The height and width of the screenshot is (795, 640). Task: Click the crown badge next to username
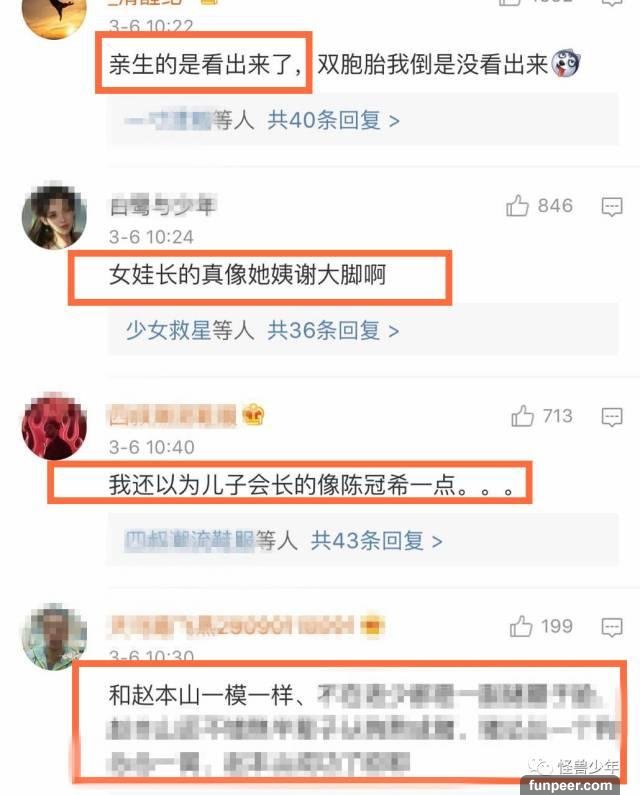click(x=253, y=415)
